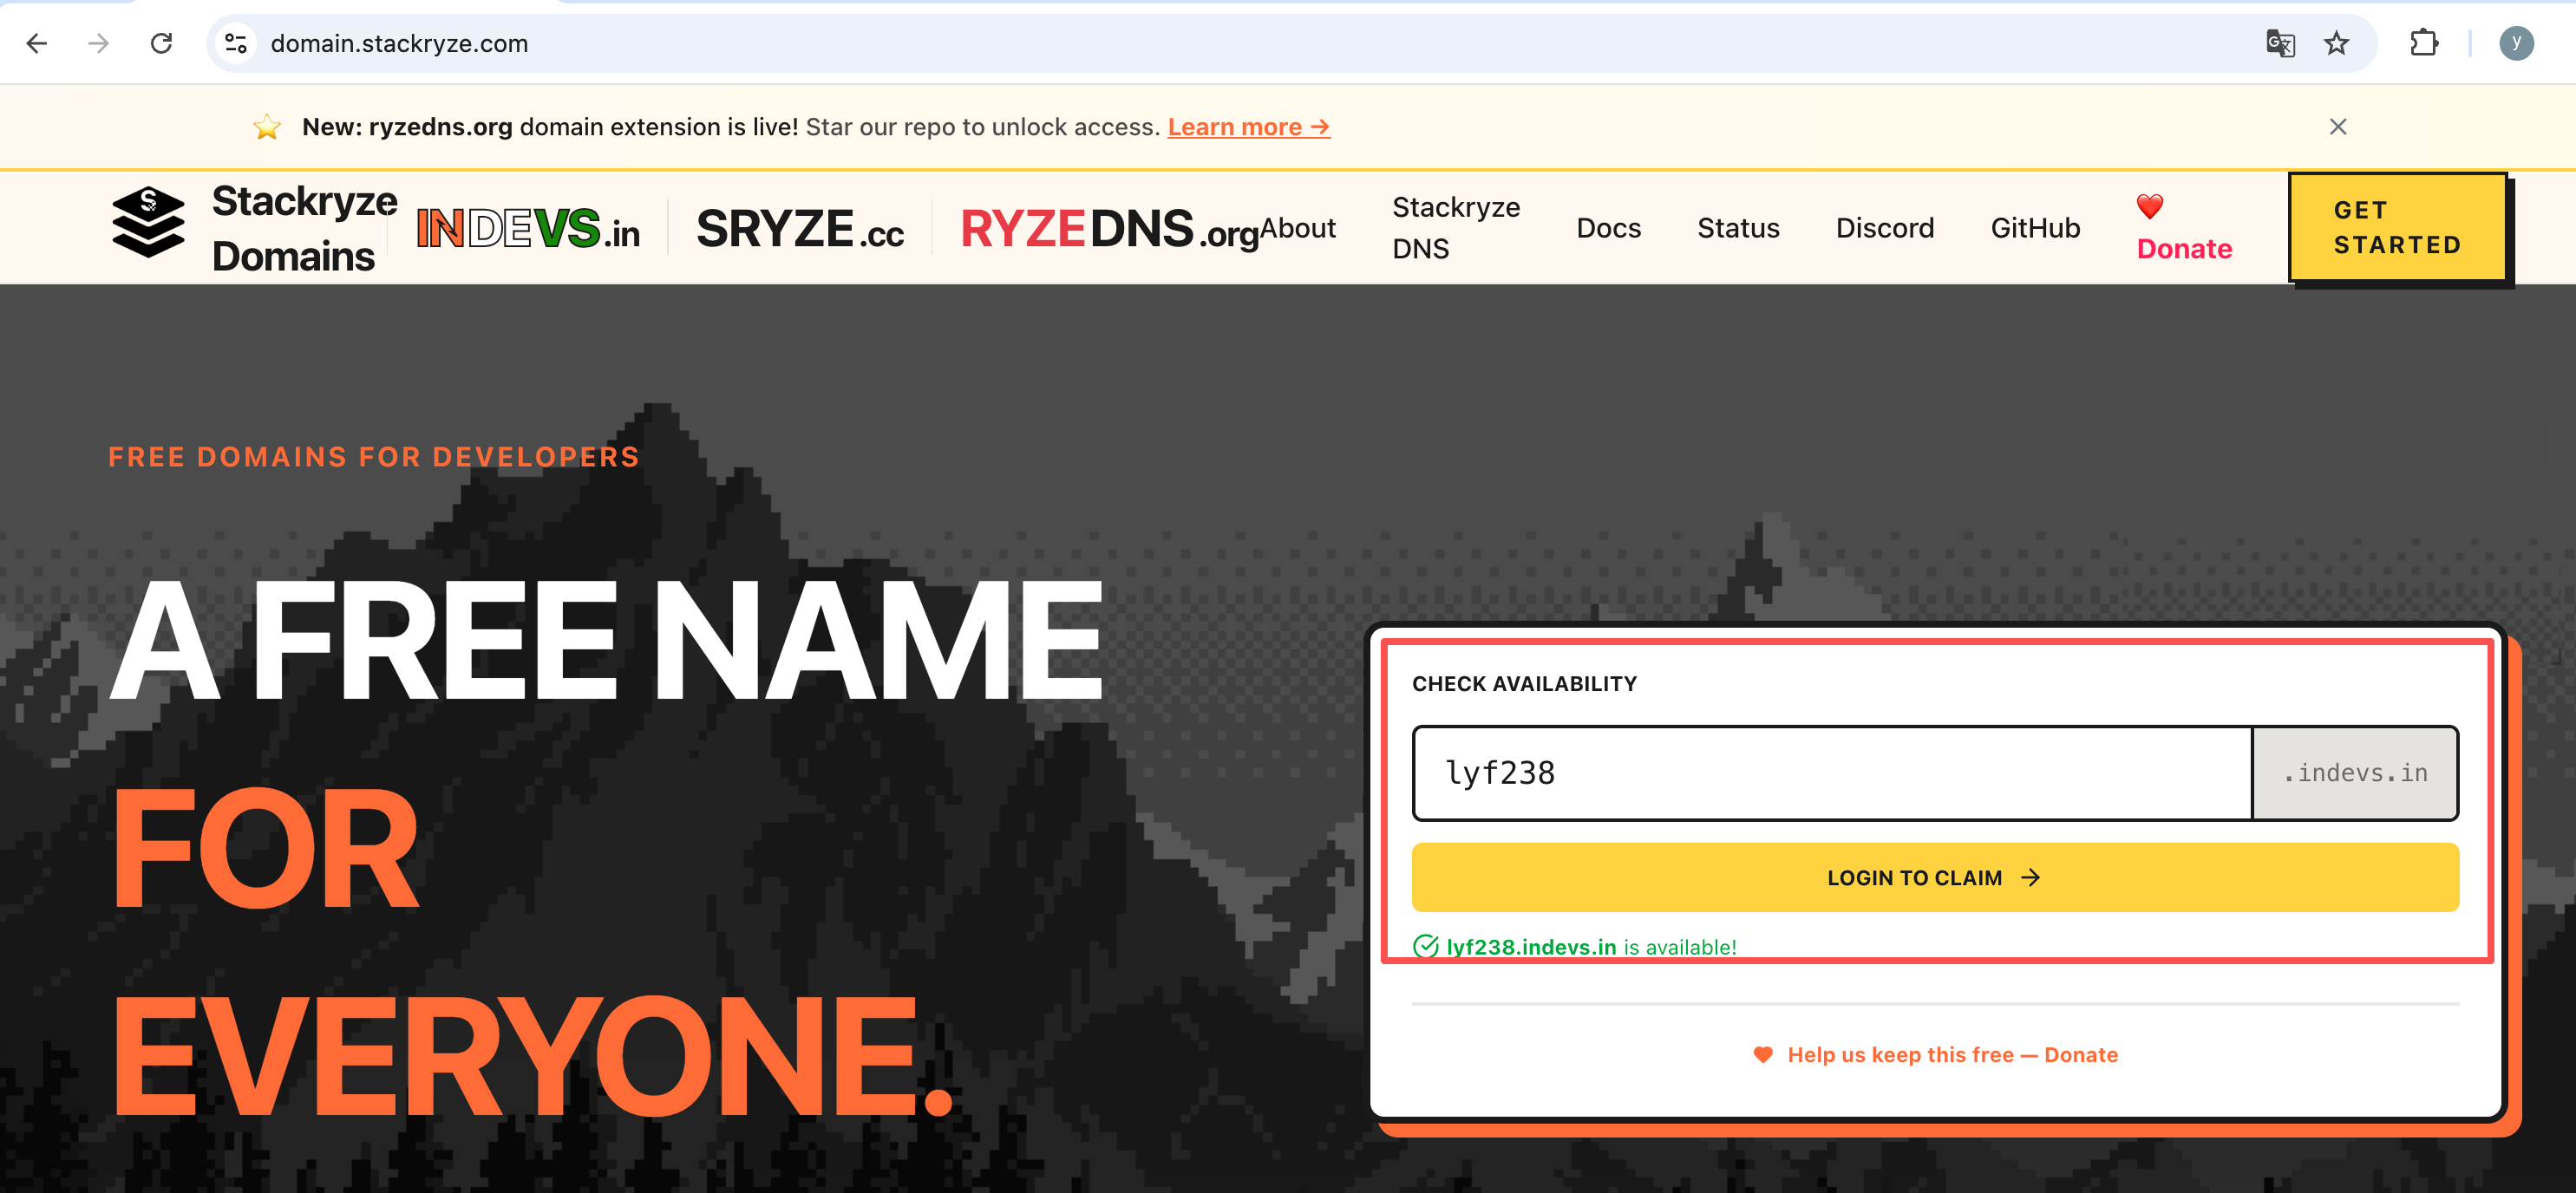Click the browser forward arrow
Viewport: 2576px width, 1193px height.
click(x=98, y=43)
